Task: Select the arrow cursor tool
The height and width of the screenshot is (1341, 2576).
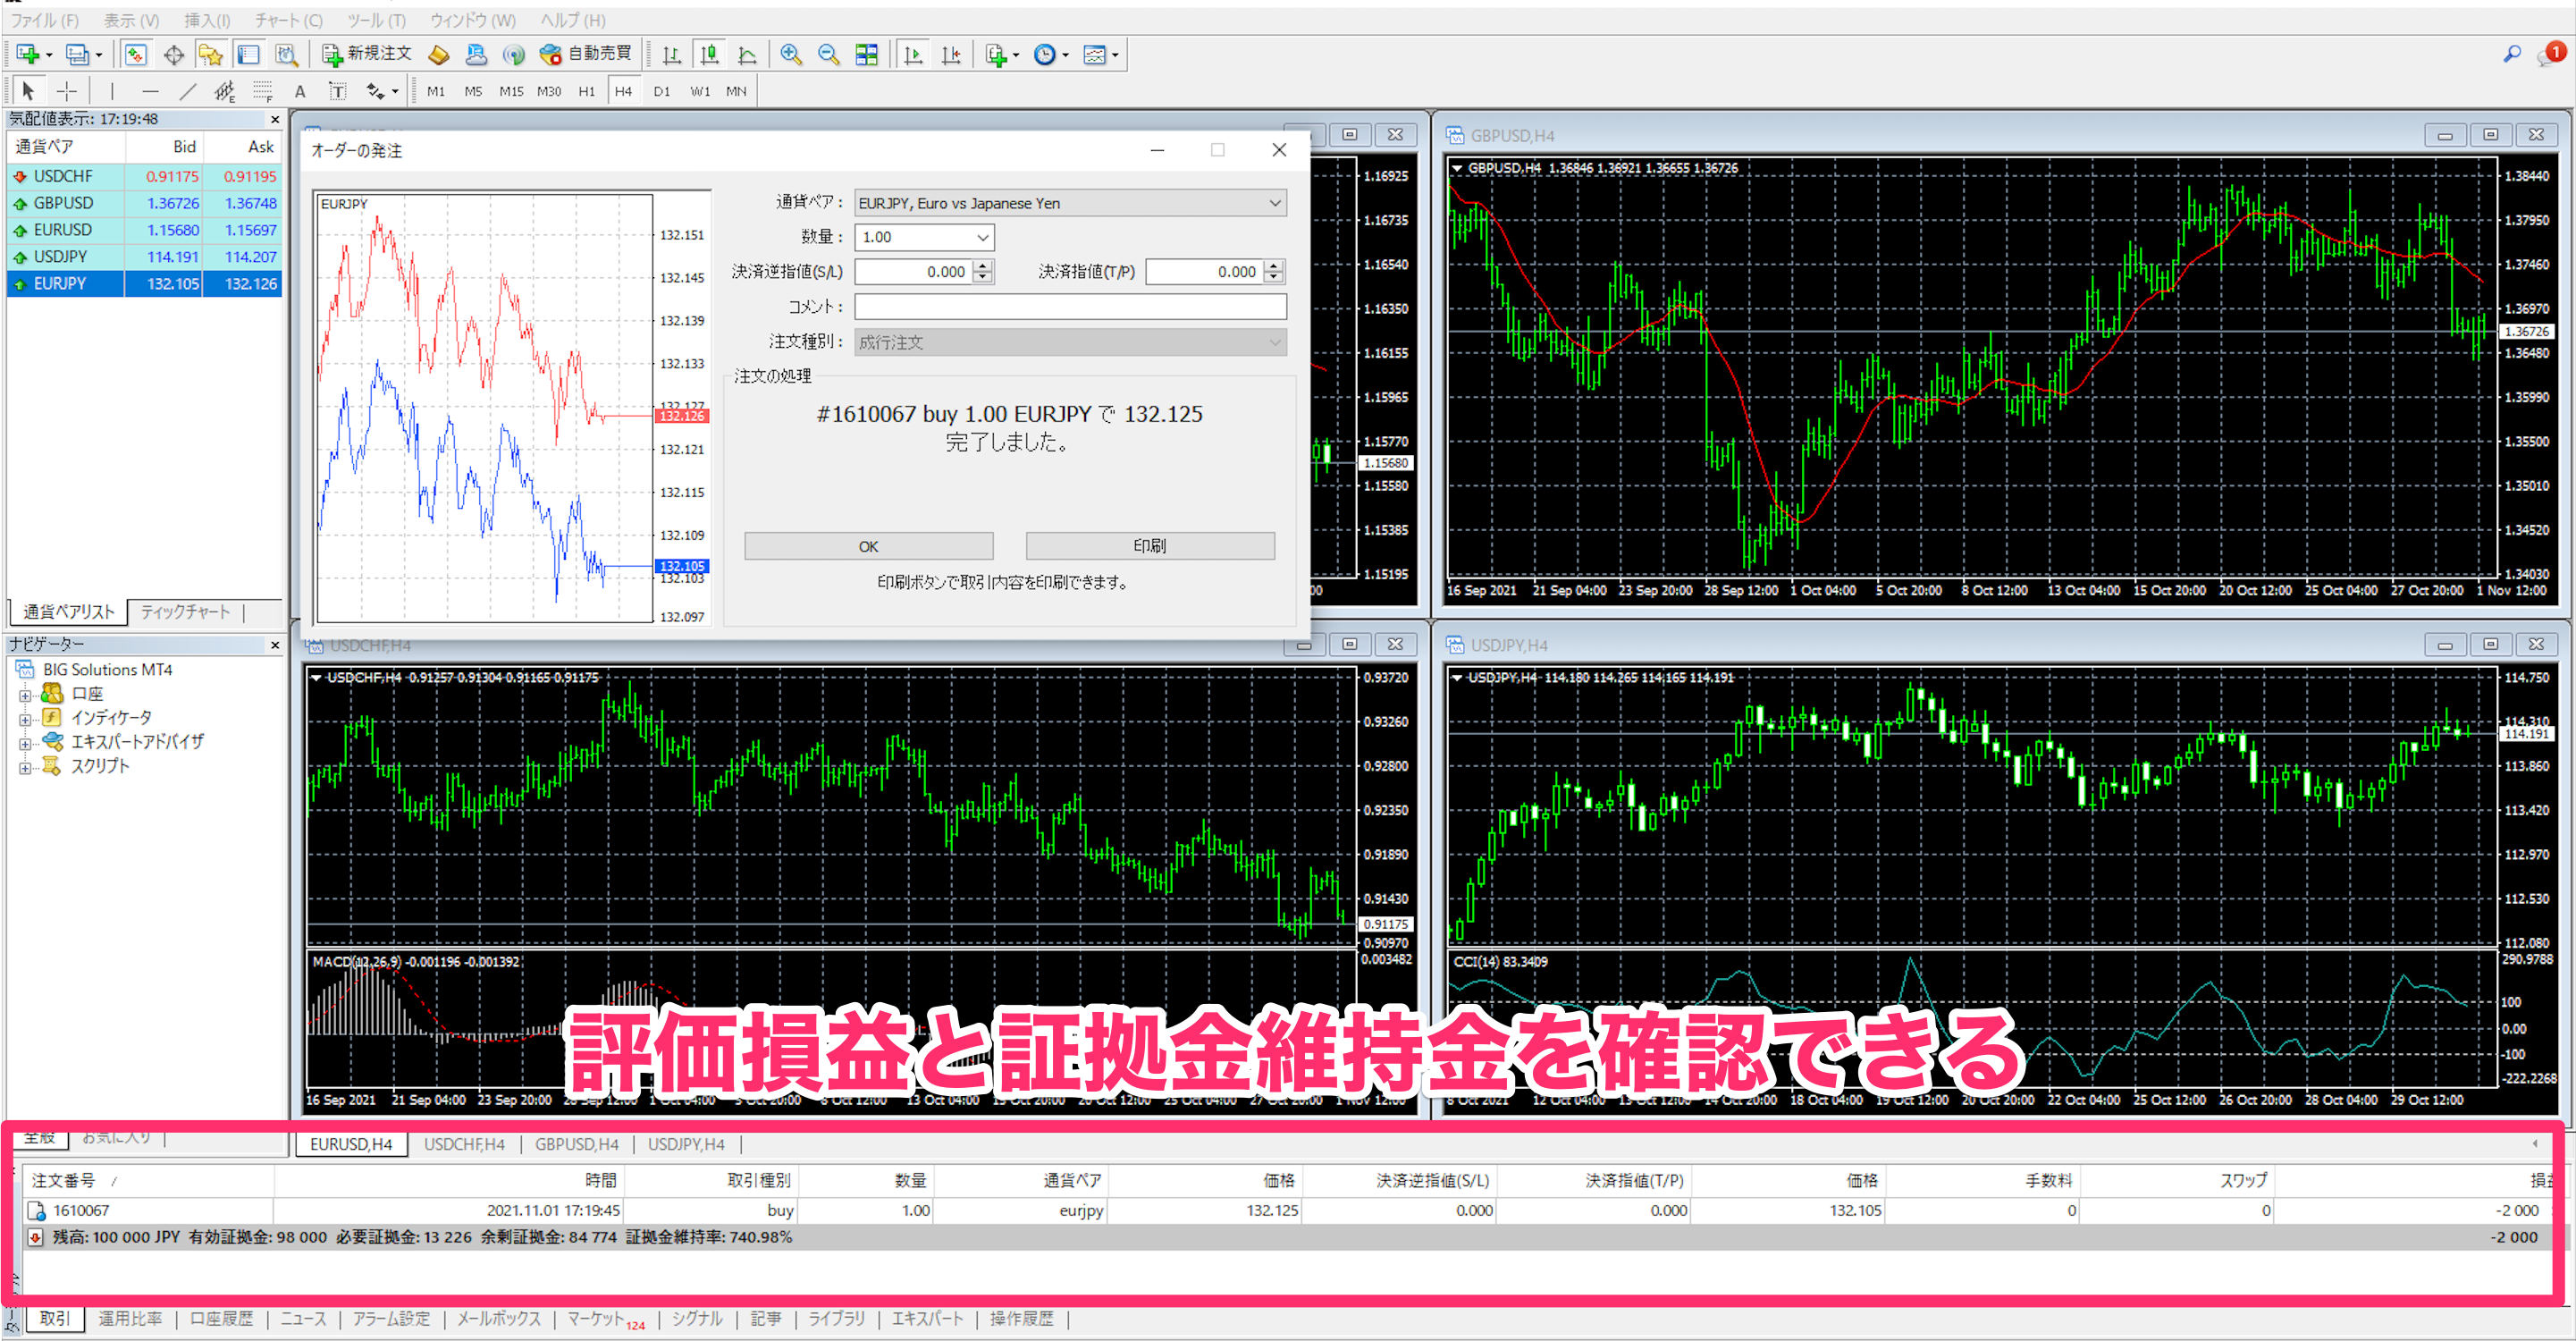Action: (x=28, y=91)
